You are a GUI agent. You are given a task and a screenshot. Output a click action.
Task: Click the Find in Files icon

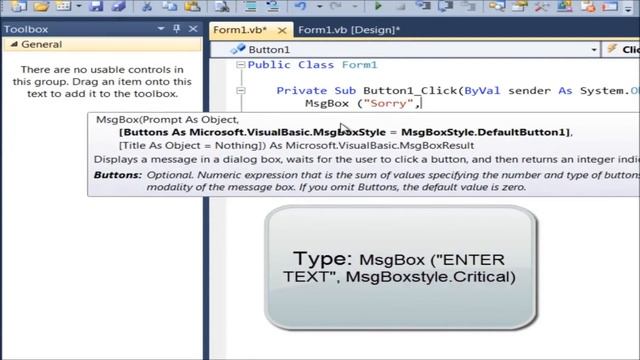[222, 6]
